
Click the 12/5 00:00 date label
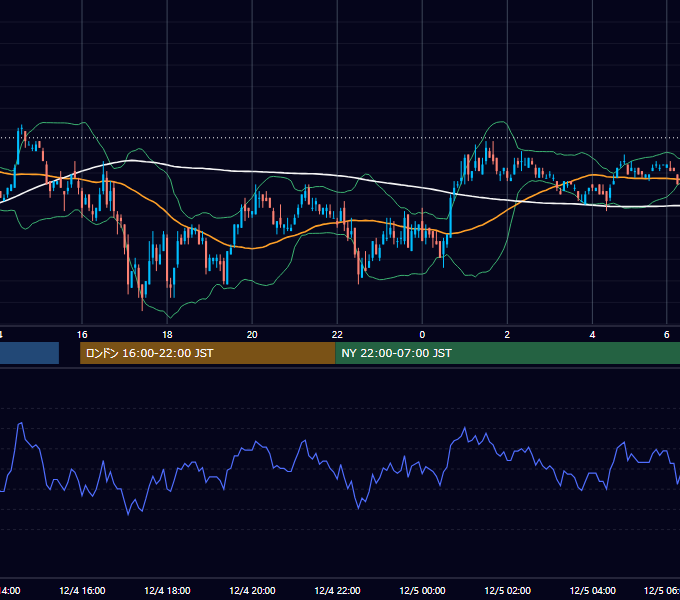[422, 590]
